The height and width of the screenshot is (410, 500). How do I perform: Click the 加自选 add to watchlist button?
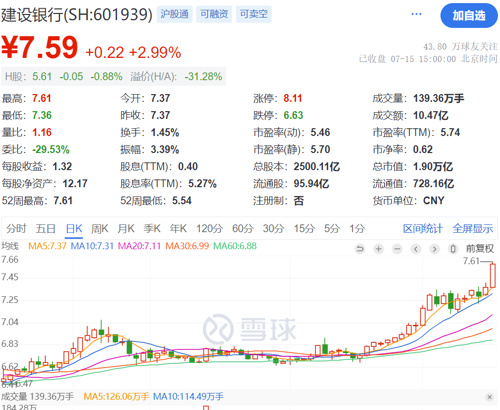click(x=469, y=15)
